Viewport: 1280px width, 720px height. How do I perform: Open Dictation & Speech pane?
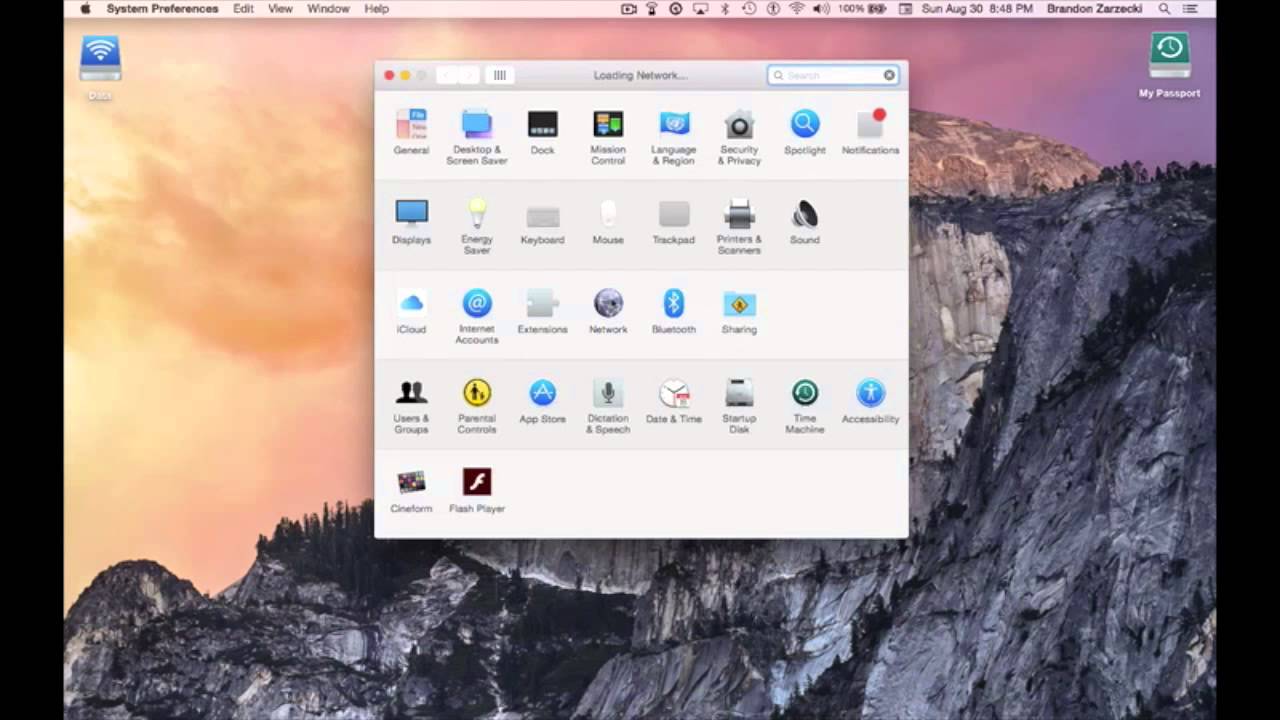(608, 406)
